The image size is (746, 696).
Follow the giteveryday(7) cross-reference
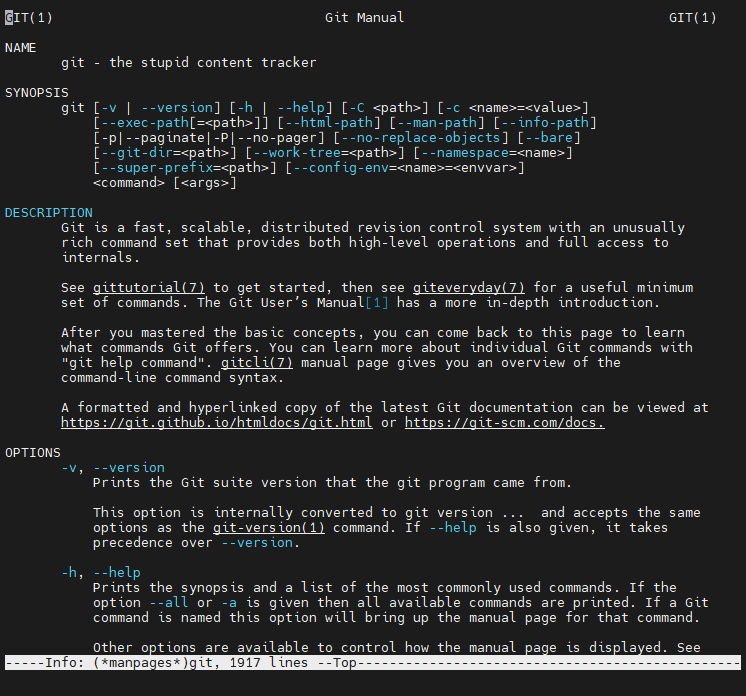click(x=469, y=288)
